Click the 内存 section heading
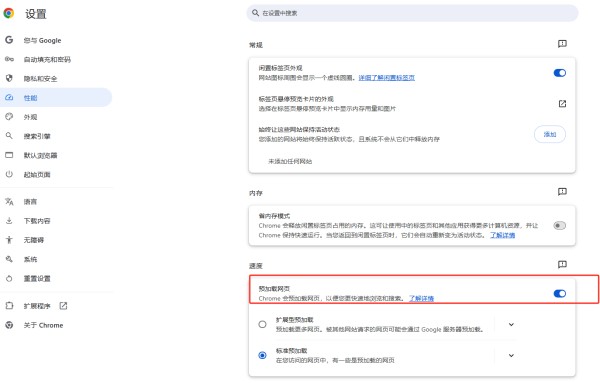The height and width of the screenshot is (383, 600). 256,193
